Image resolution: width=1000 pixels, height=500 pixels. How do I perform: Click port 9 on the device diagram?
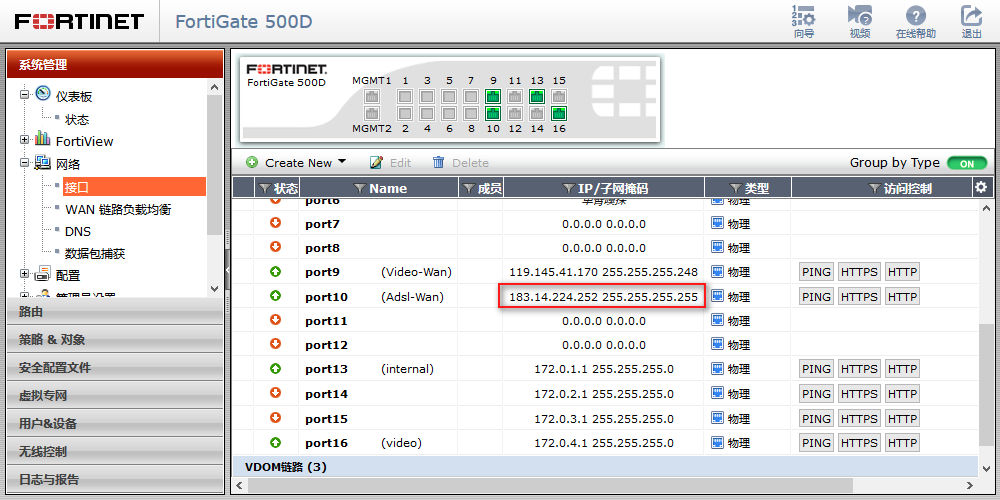click(x=492, y=97)
